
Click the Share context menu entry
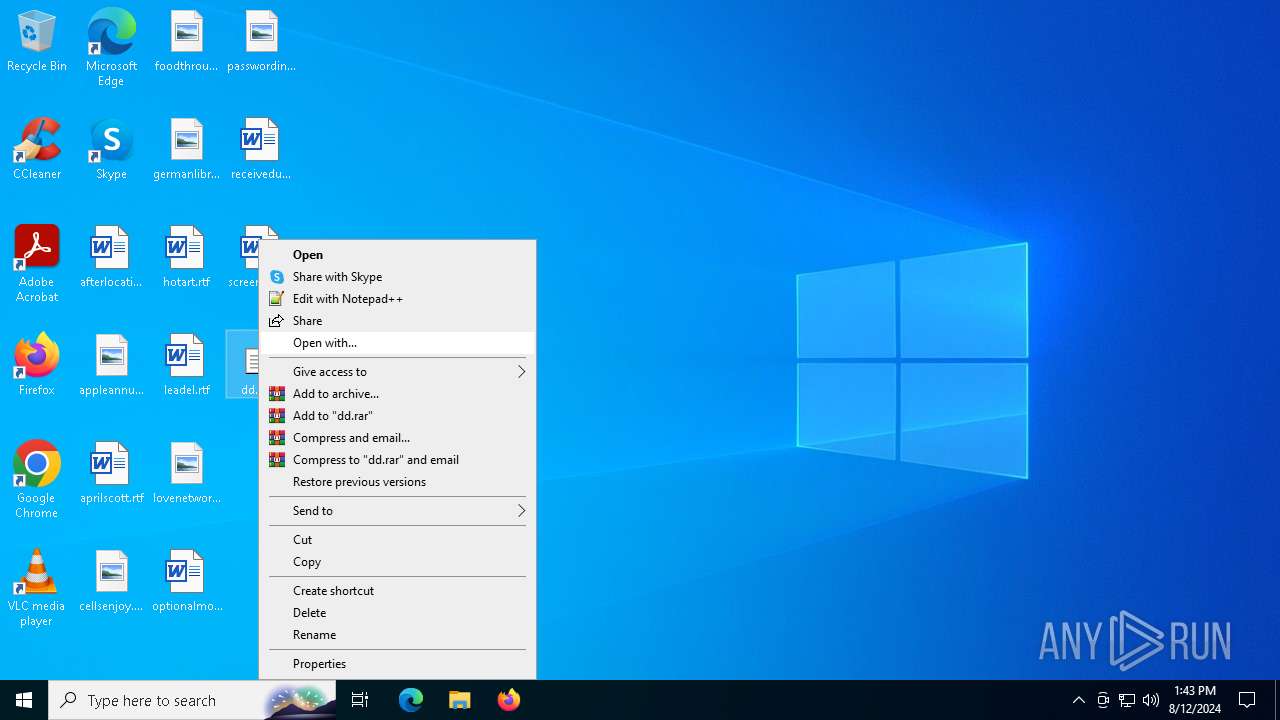pyautogui.click(x=397, y=321)
